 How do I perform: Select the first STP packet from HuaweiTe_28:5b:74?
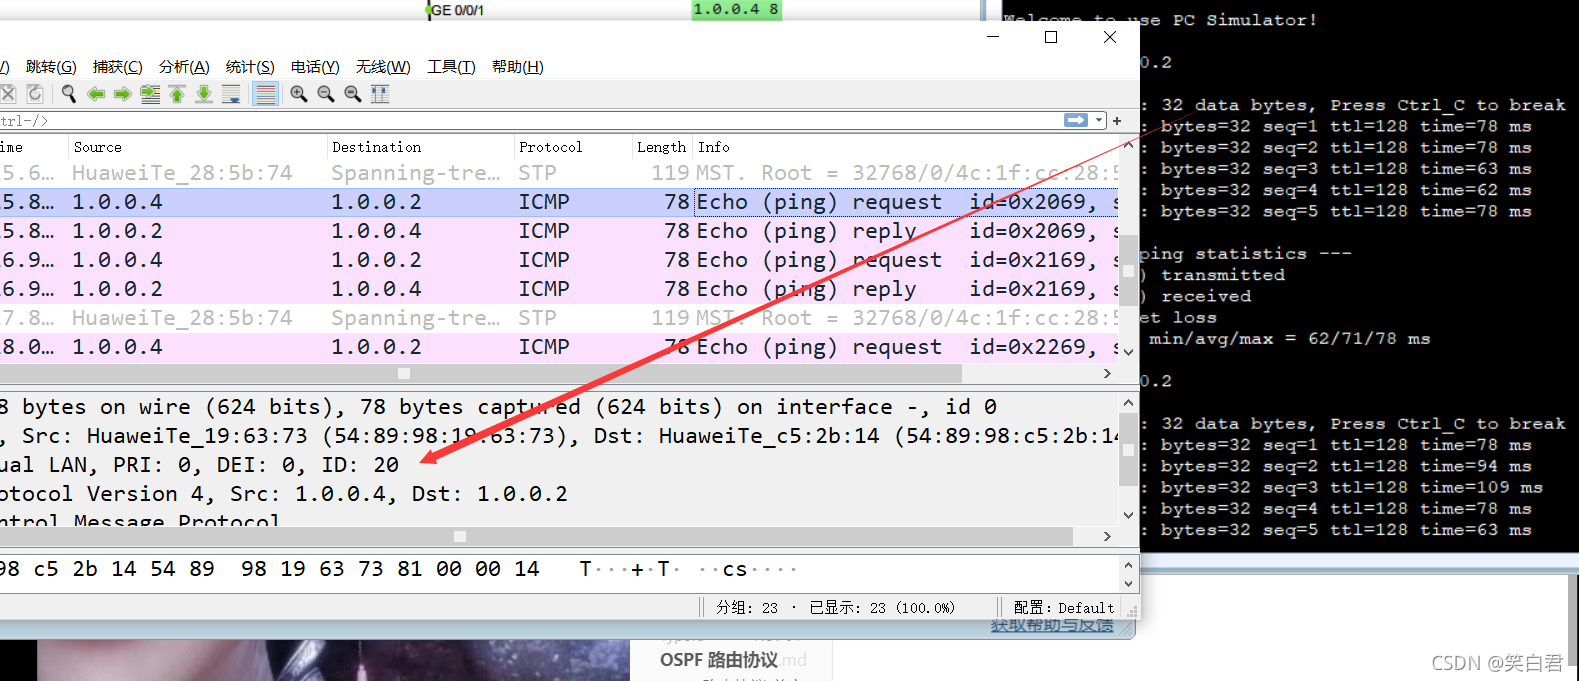(x=559, y=173)
